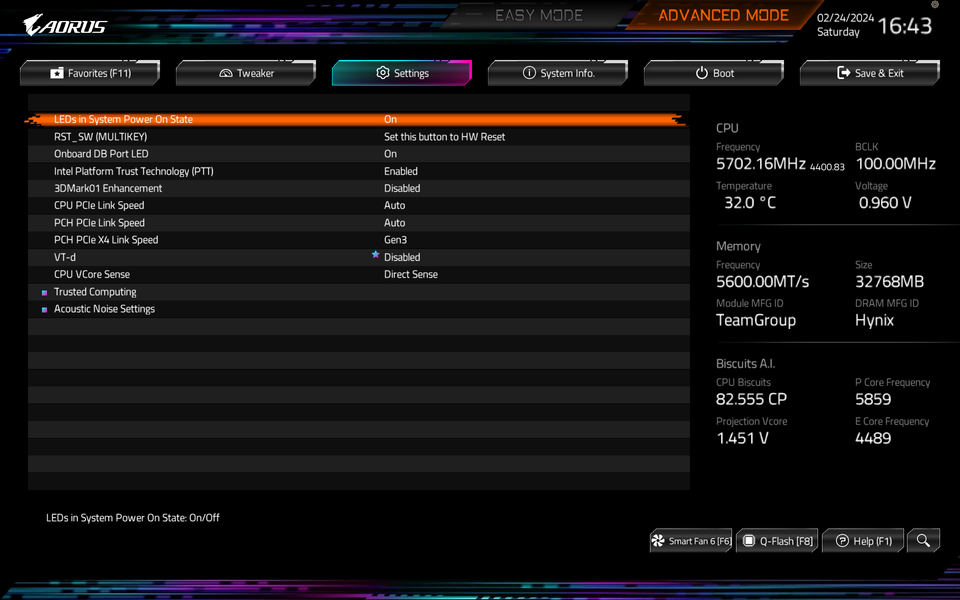This screenshot has height=600, width=960.
Task: Click the 16:43 clock display
Action: (x=905, y=26)
